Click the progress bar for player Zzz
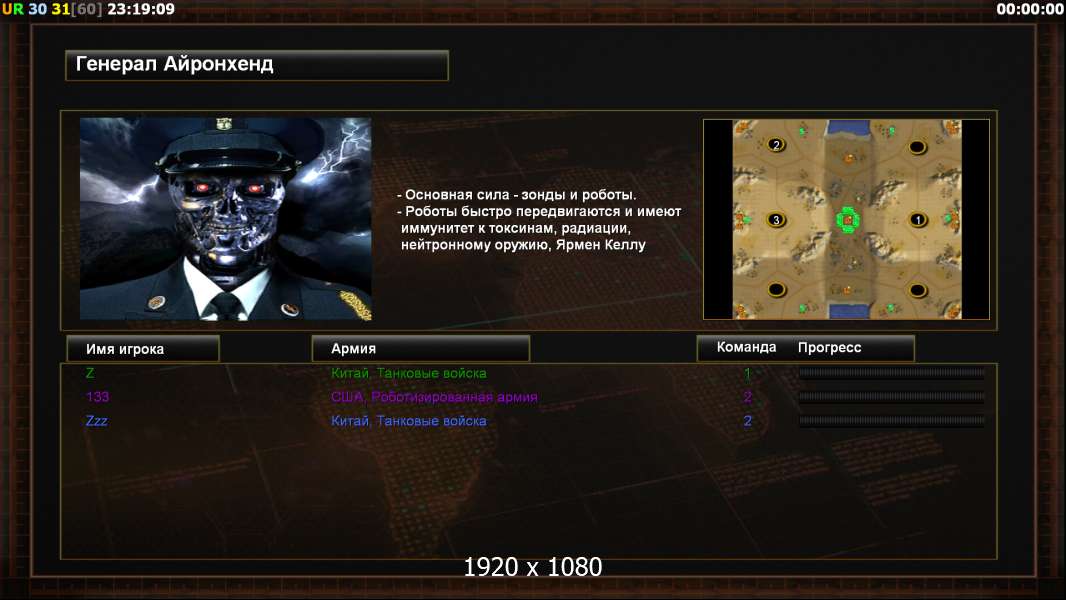The height and width of the screenshot is (600, 1066). [x=891, y=421]
